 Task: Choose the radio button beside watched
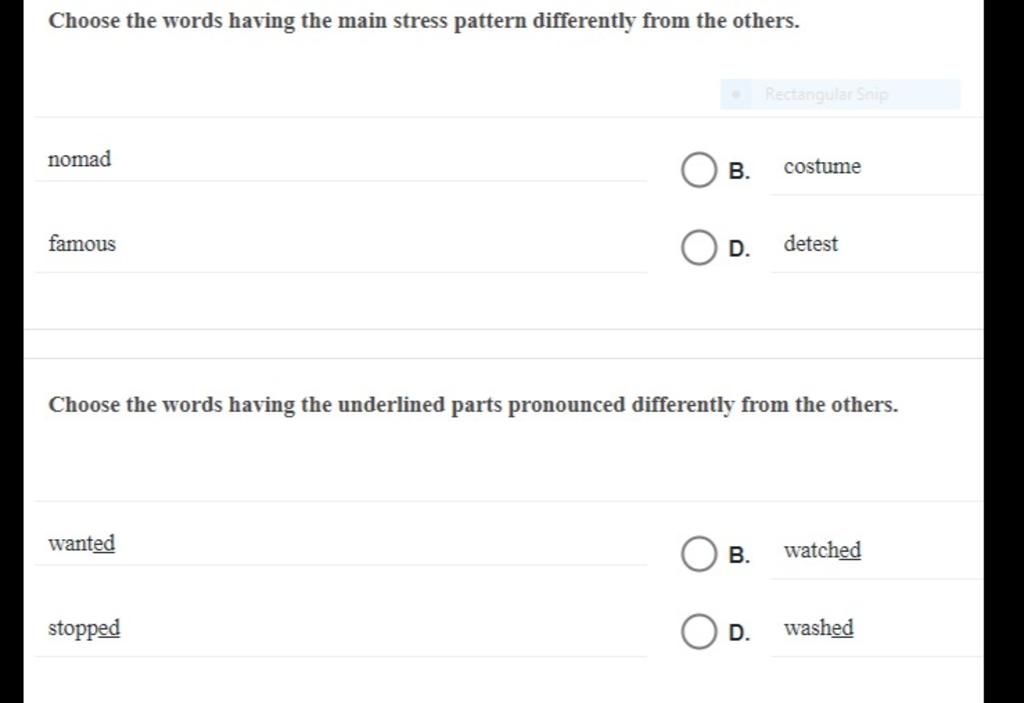pos(699,554)
